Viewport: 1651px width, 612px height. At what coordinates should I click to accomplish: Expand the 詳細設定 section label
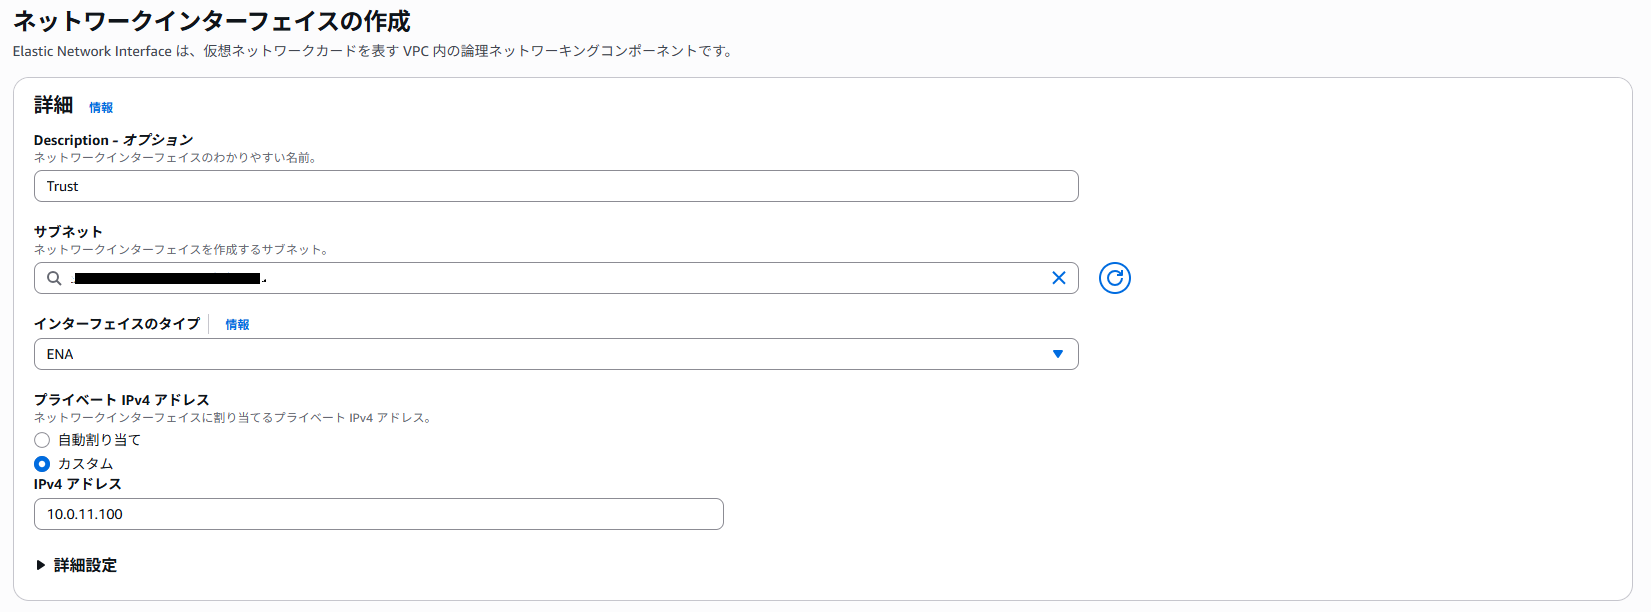tap(85, 565)
